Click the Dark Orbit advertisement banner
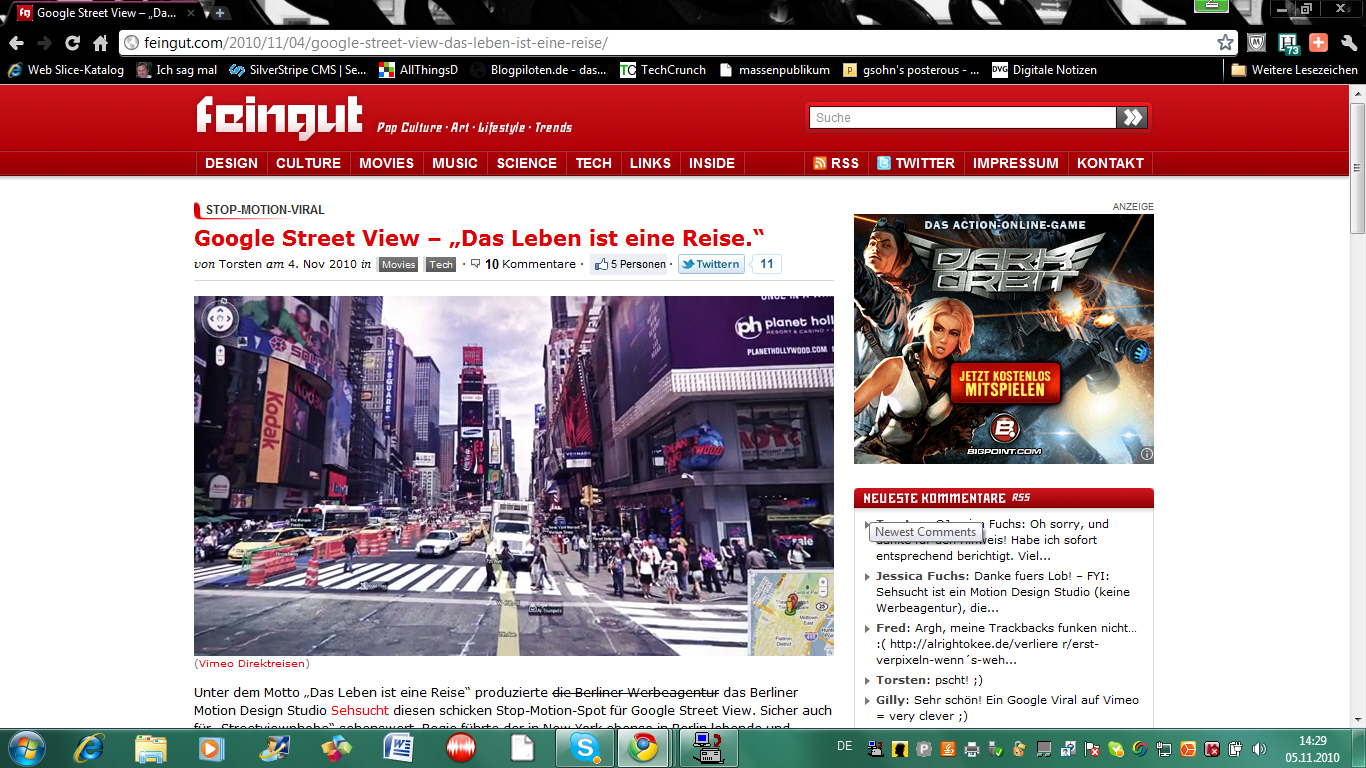 (1003, 338)
